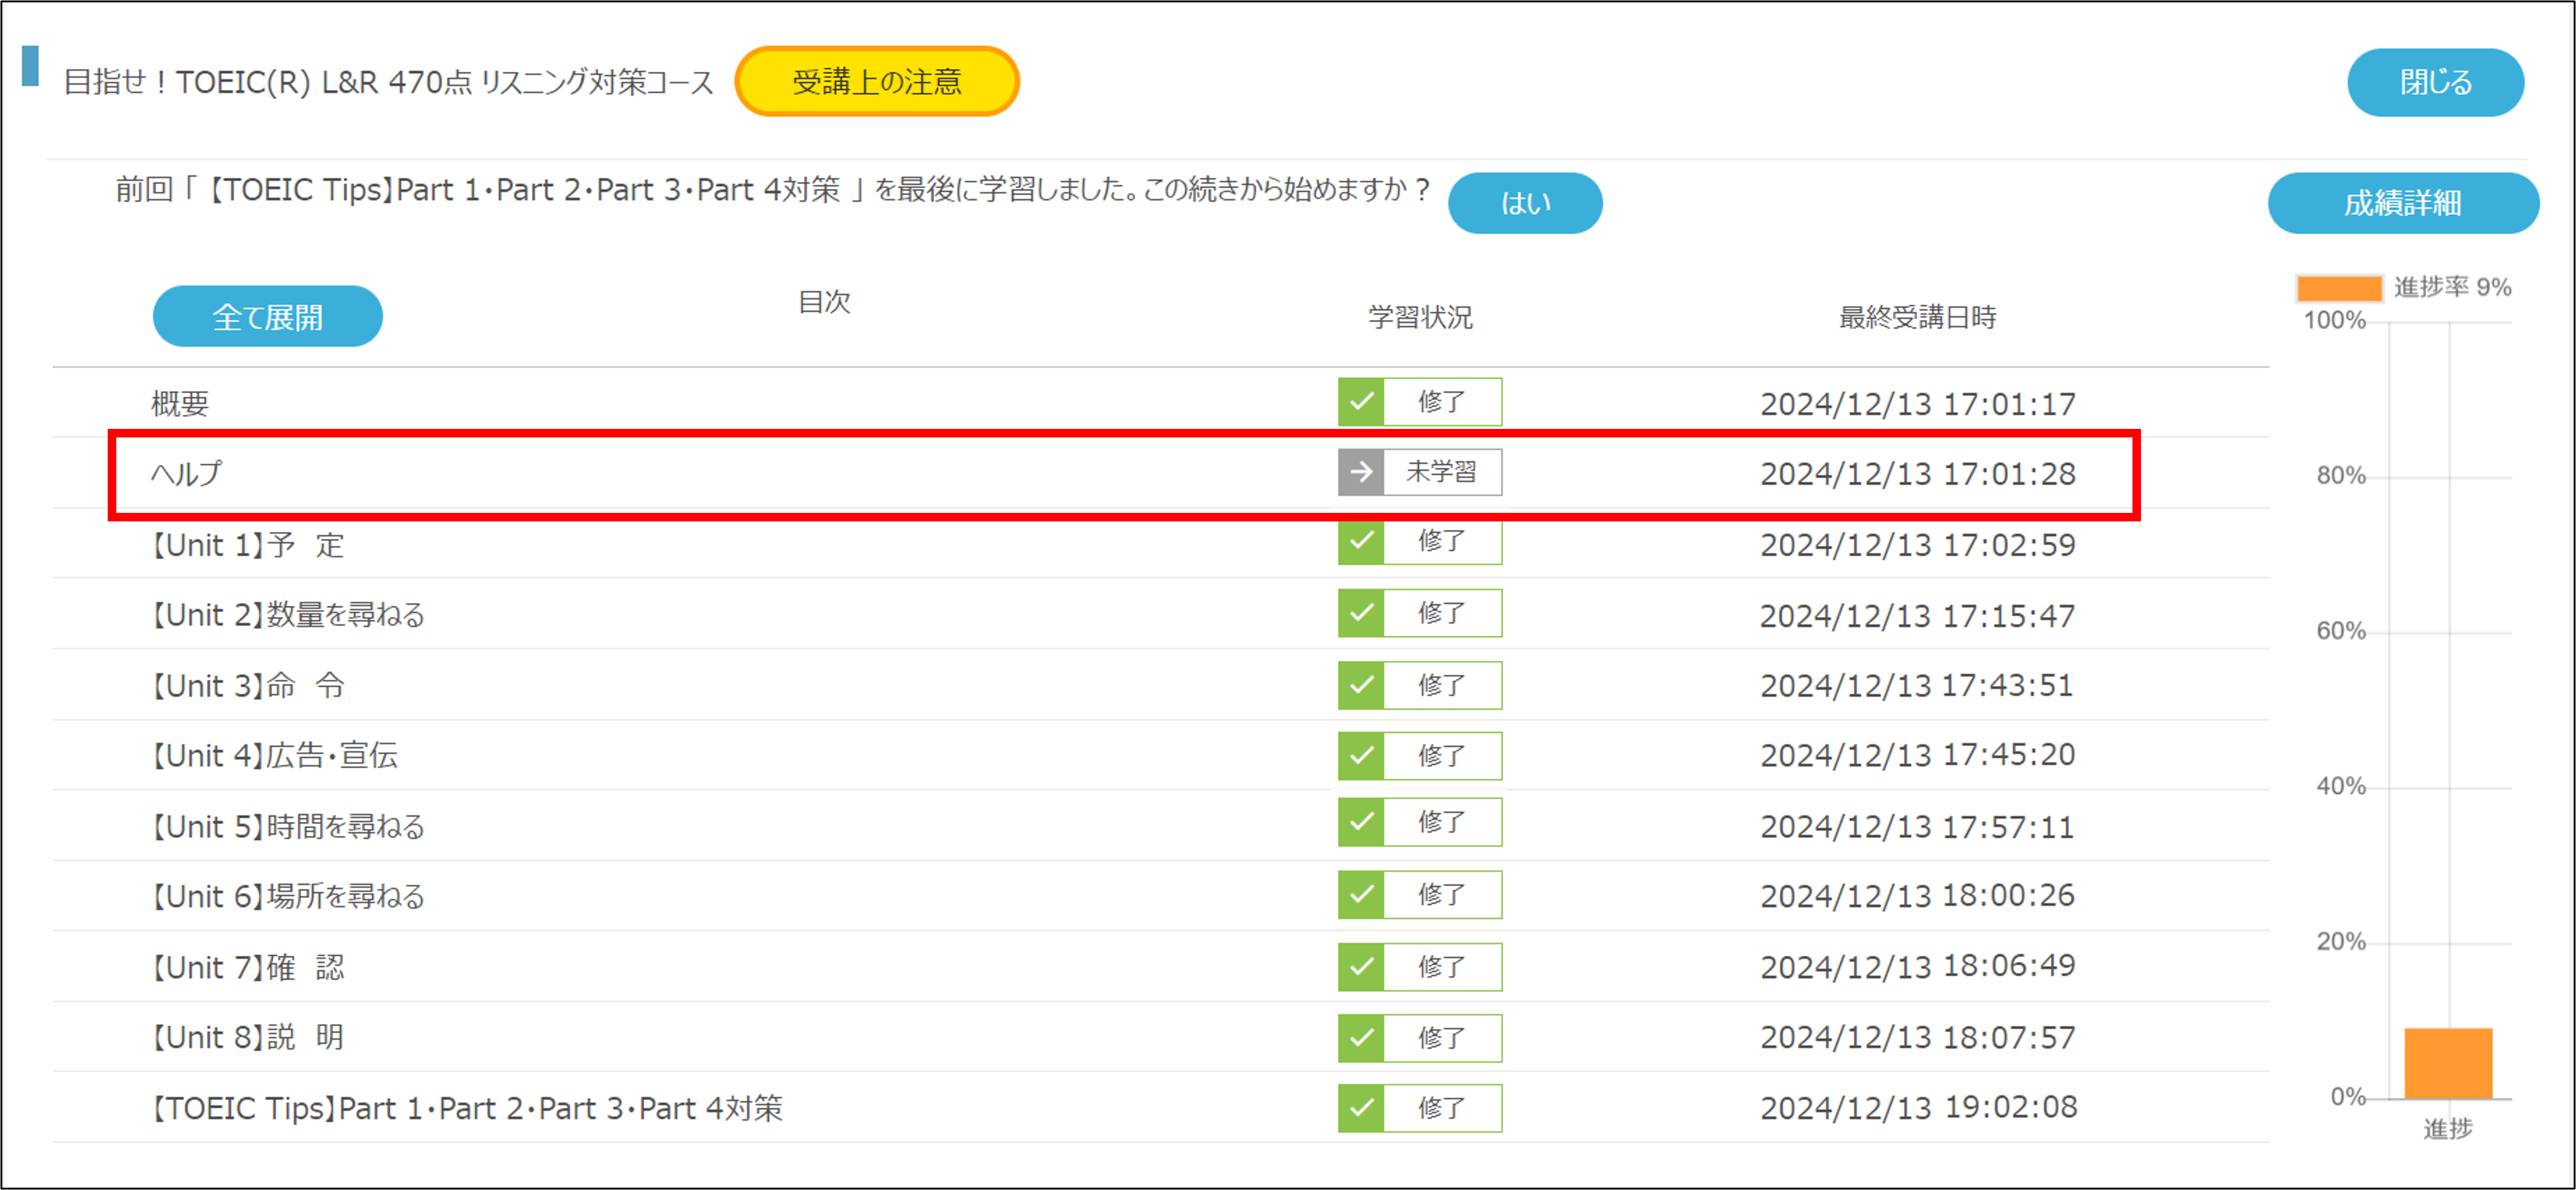Open 成績詳細 score details

pyautogui.click(x=2402, y=203)
